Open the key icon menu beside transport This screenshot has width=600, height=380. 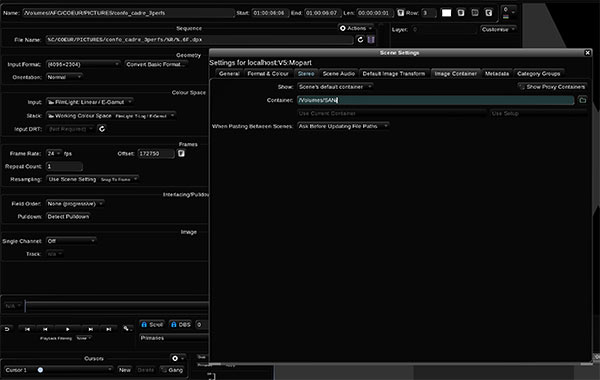point(127,329)
